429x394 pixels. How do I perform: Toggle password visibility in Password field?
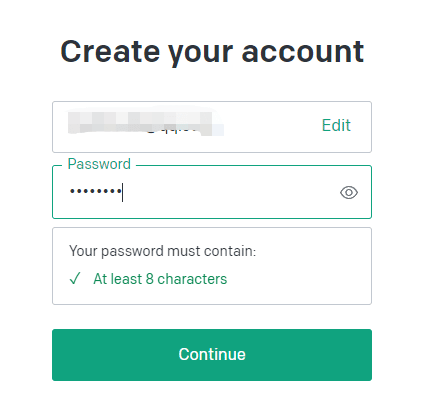pyautogui.click(x=349, y=192)
